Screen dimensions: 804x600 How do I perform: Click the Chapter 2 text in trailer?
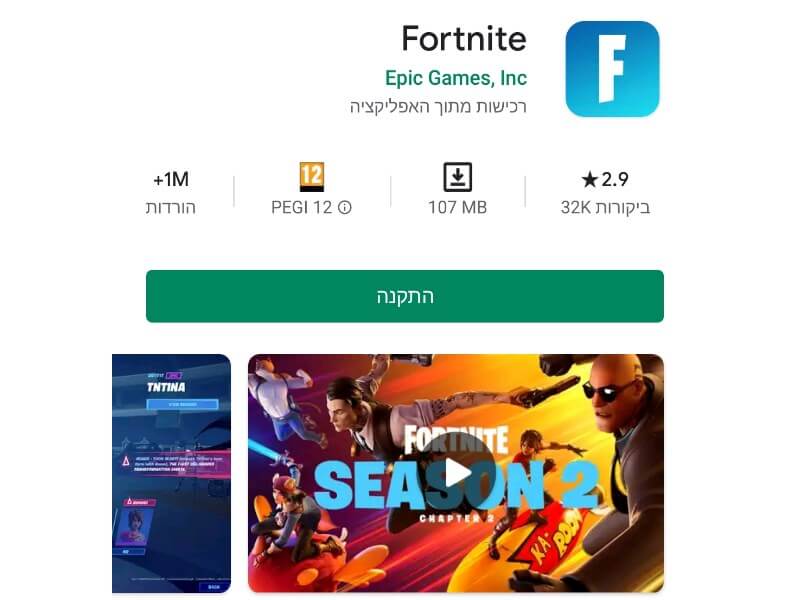coord(456,518)
